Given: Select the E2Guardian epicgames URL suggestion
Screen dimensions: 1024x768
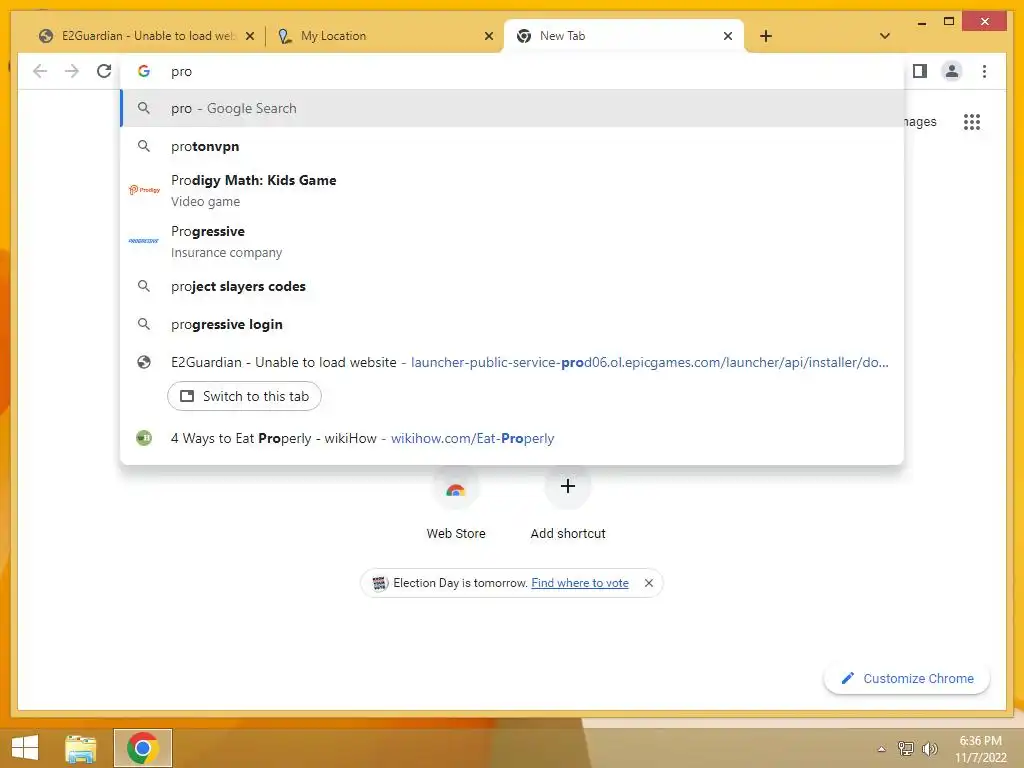Looking at the screenshot, I should 512,362.
